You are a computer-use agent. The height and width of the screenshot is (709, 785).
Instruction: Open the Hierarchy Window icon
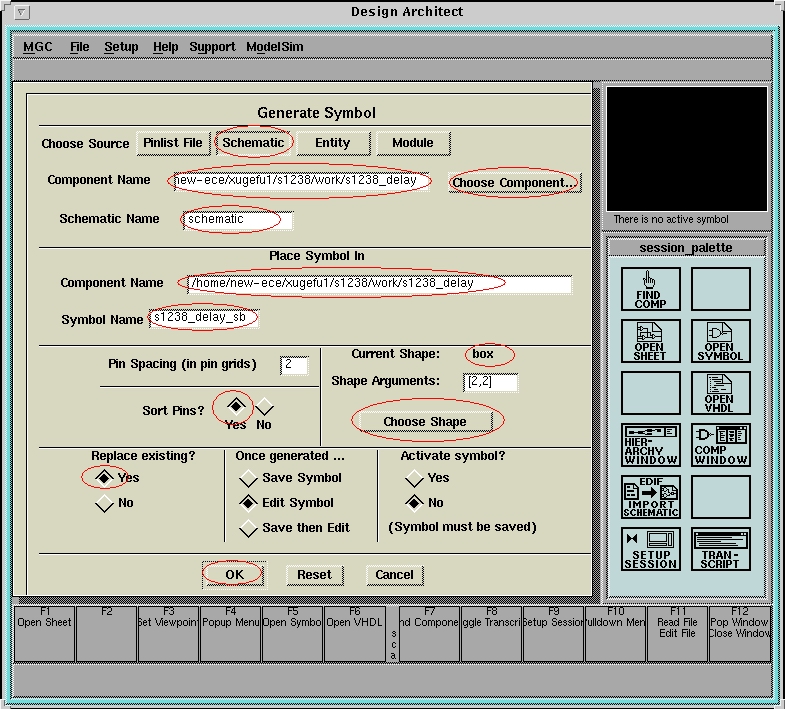(650, 445)
